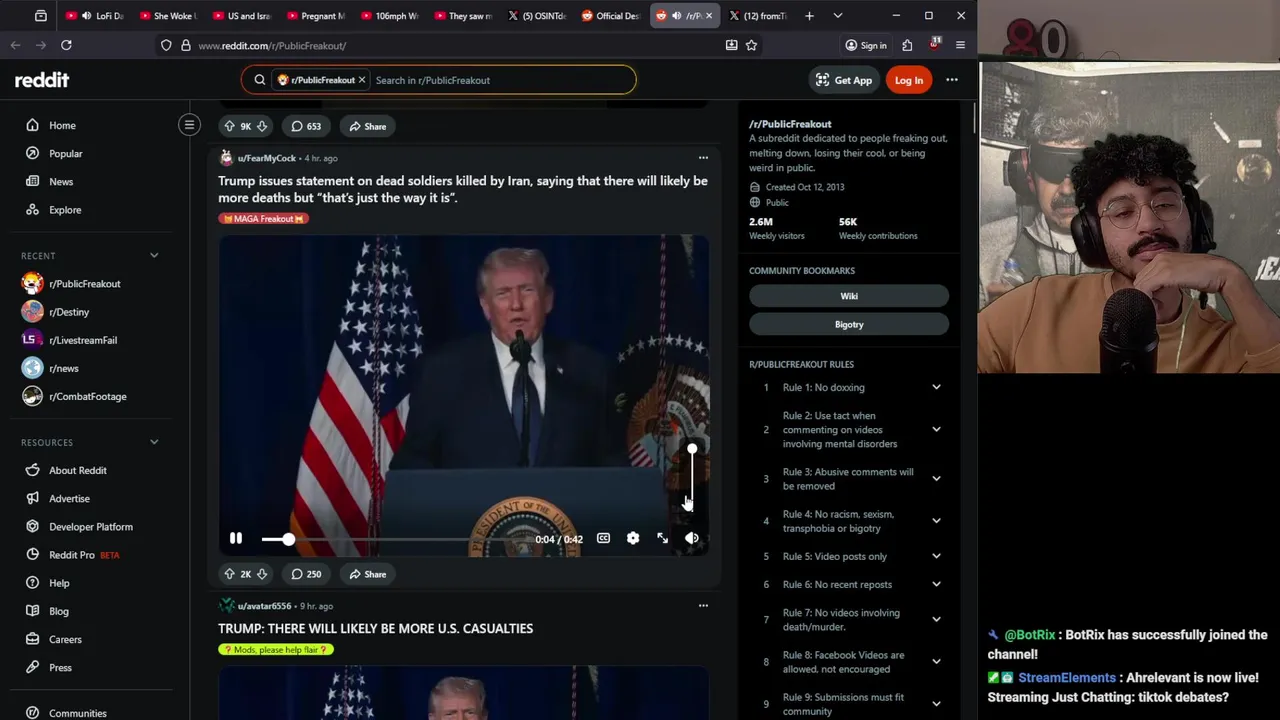1280x720 pixels.
Task: Open Reddit Pro BETA link
Action: [x=84, y=555]
